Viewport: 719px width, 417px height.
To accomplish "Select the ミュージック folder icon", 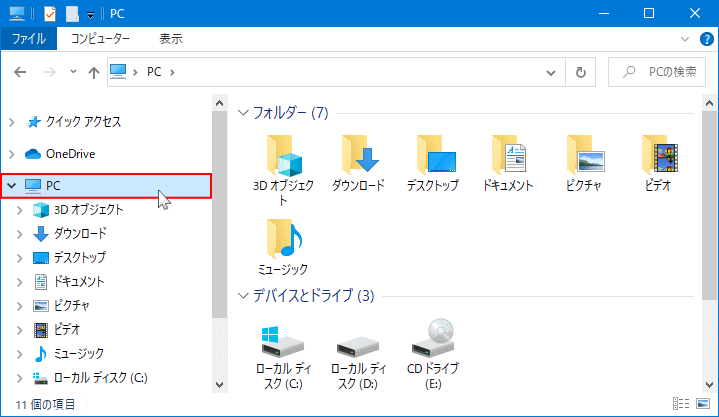I will point(283,240).
